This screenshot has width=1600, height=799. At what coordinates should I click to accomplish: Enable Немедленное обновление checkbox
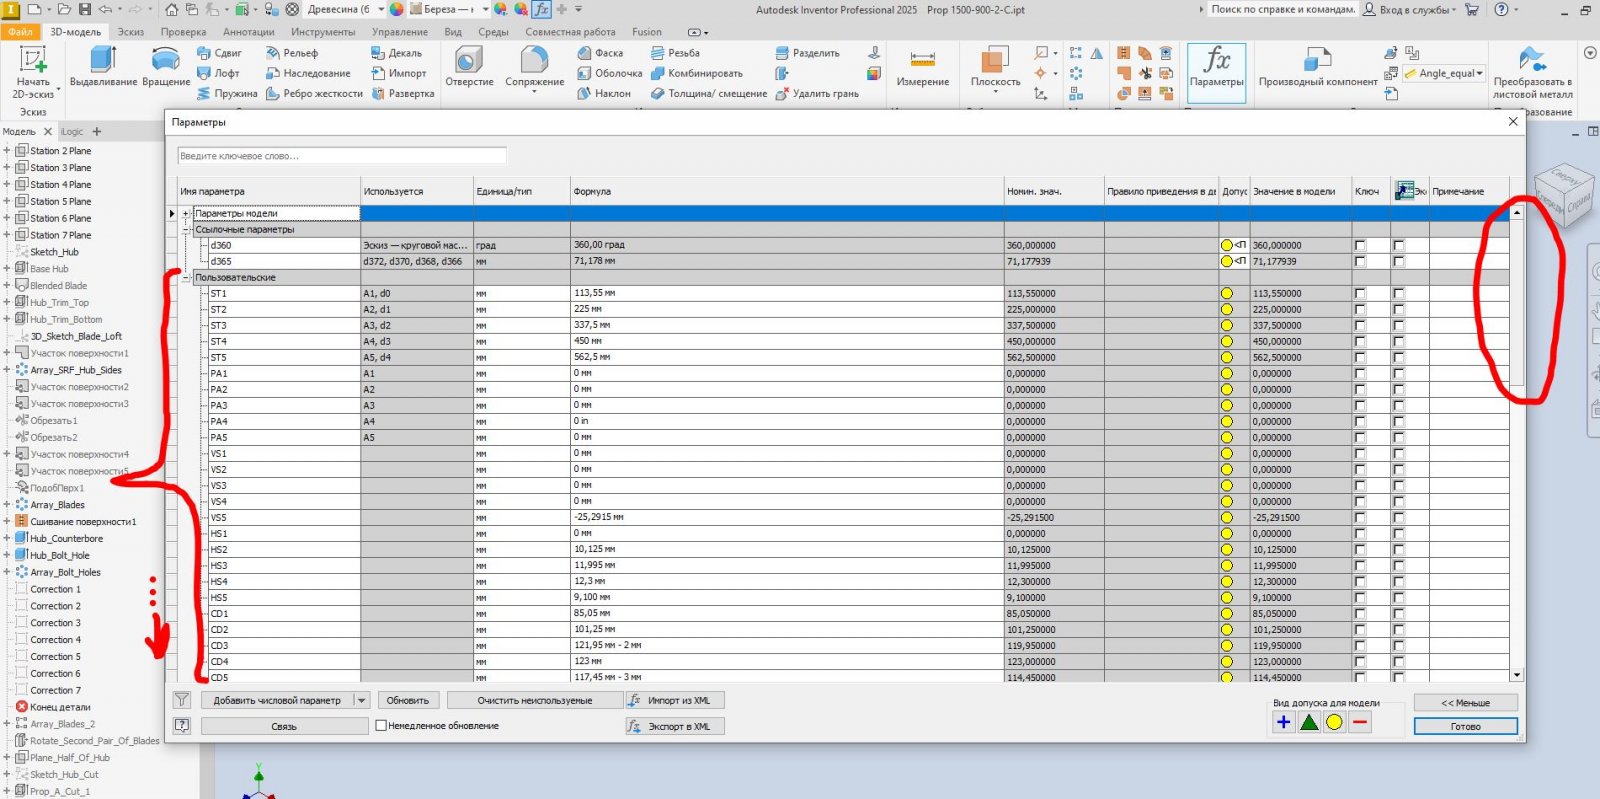click(381, 726)
